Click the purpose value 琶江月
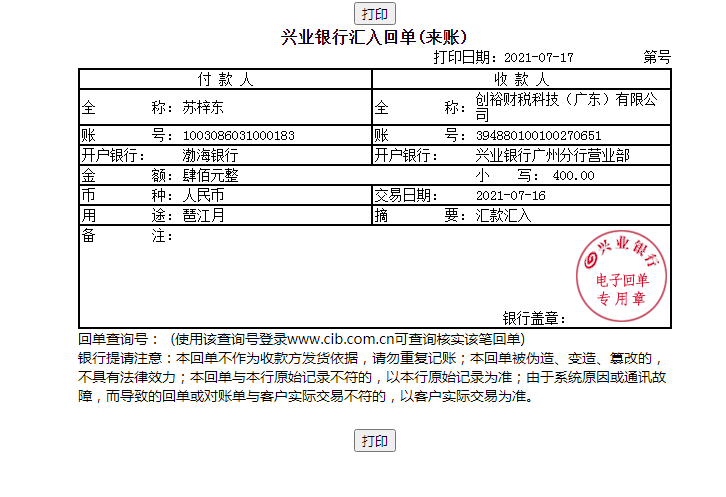 pyautogui.click(x=203, y=215)
